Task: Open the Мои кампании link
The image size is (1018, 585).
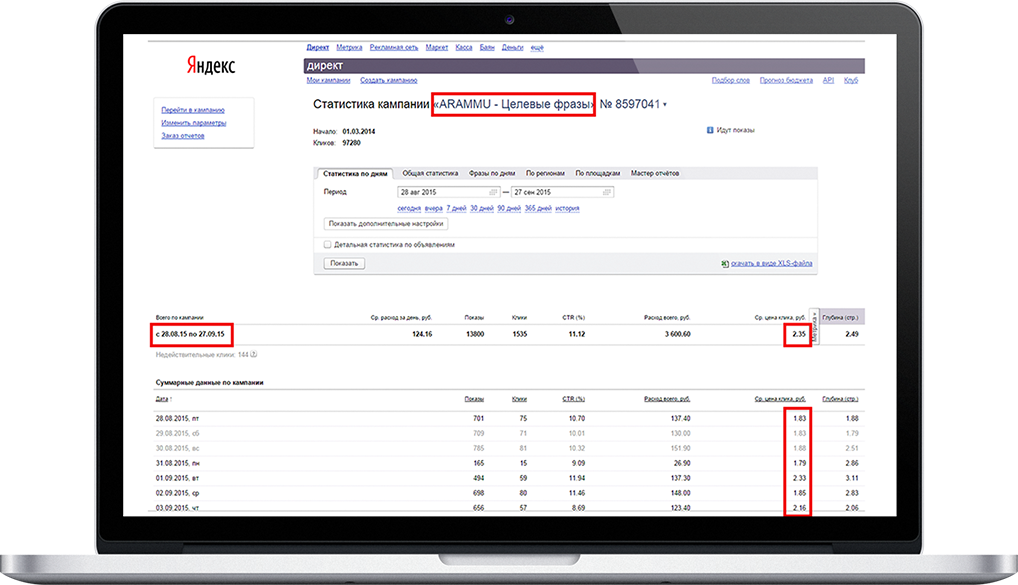Action: point(329,81)
